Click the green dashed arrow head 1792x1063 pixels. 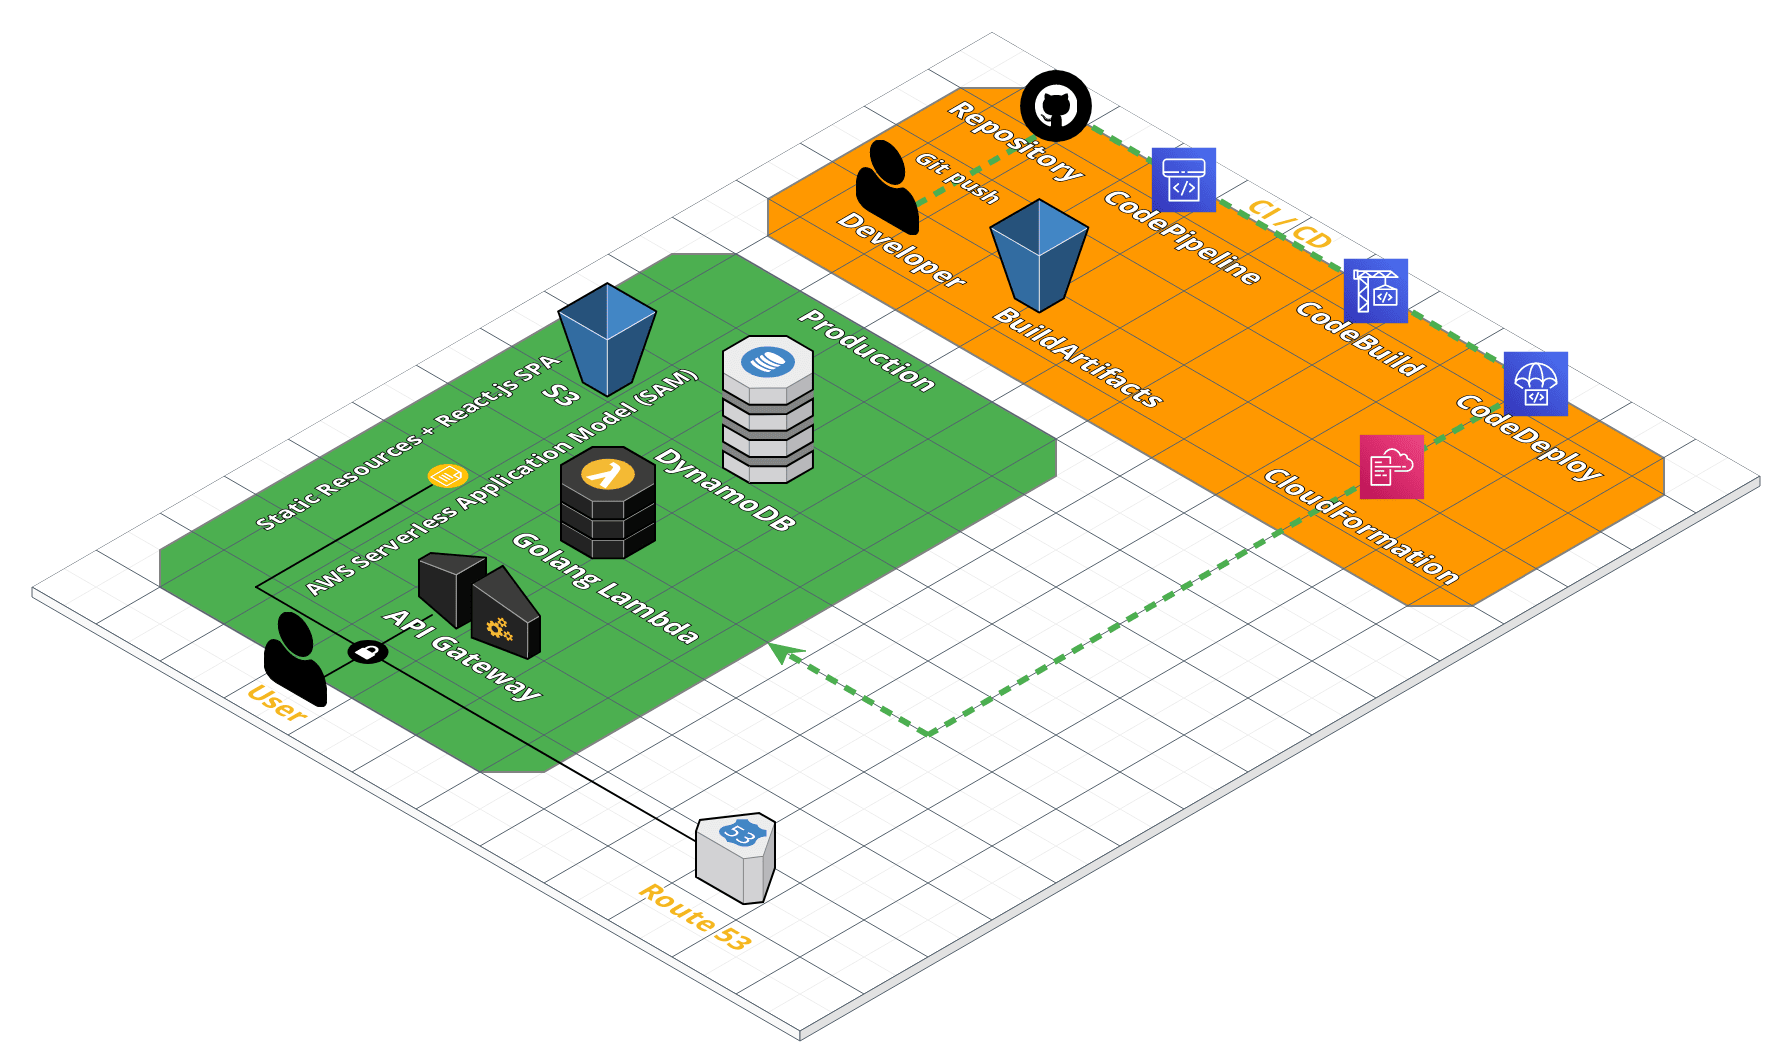786,653
